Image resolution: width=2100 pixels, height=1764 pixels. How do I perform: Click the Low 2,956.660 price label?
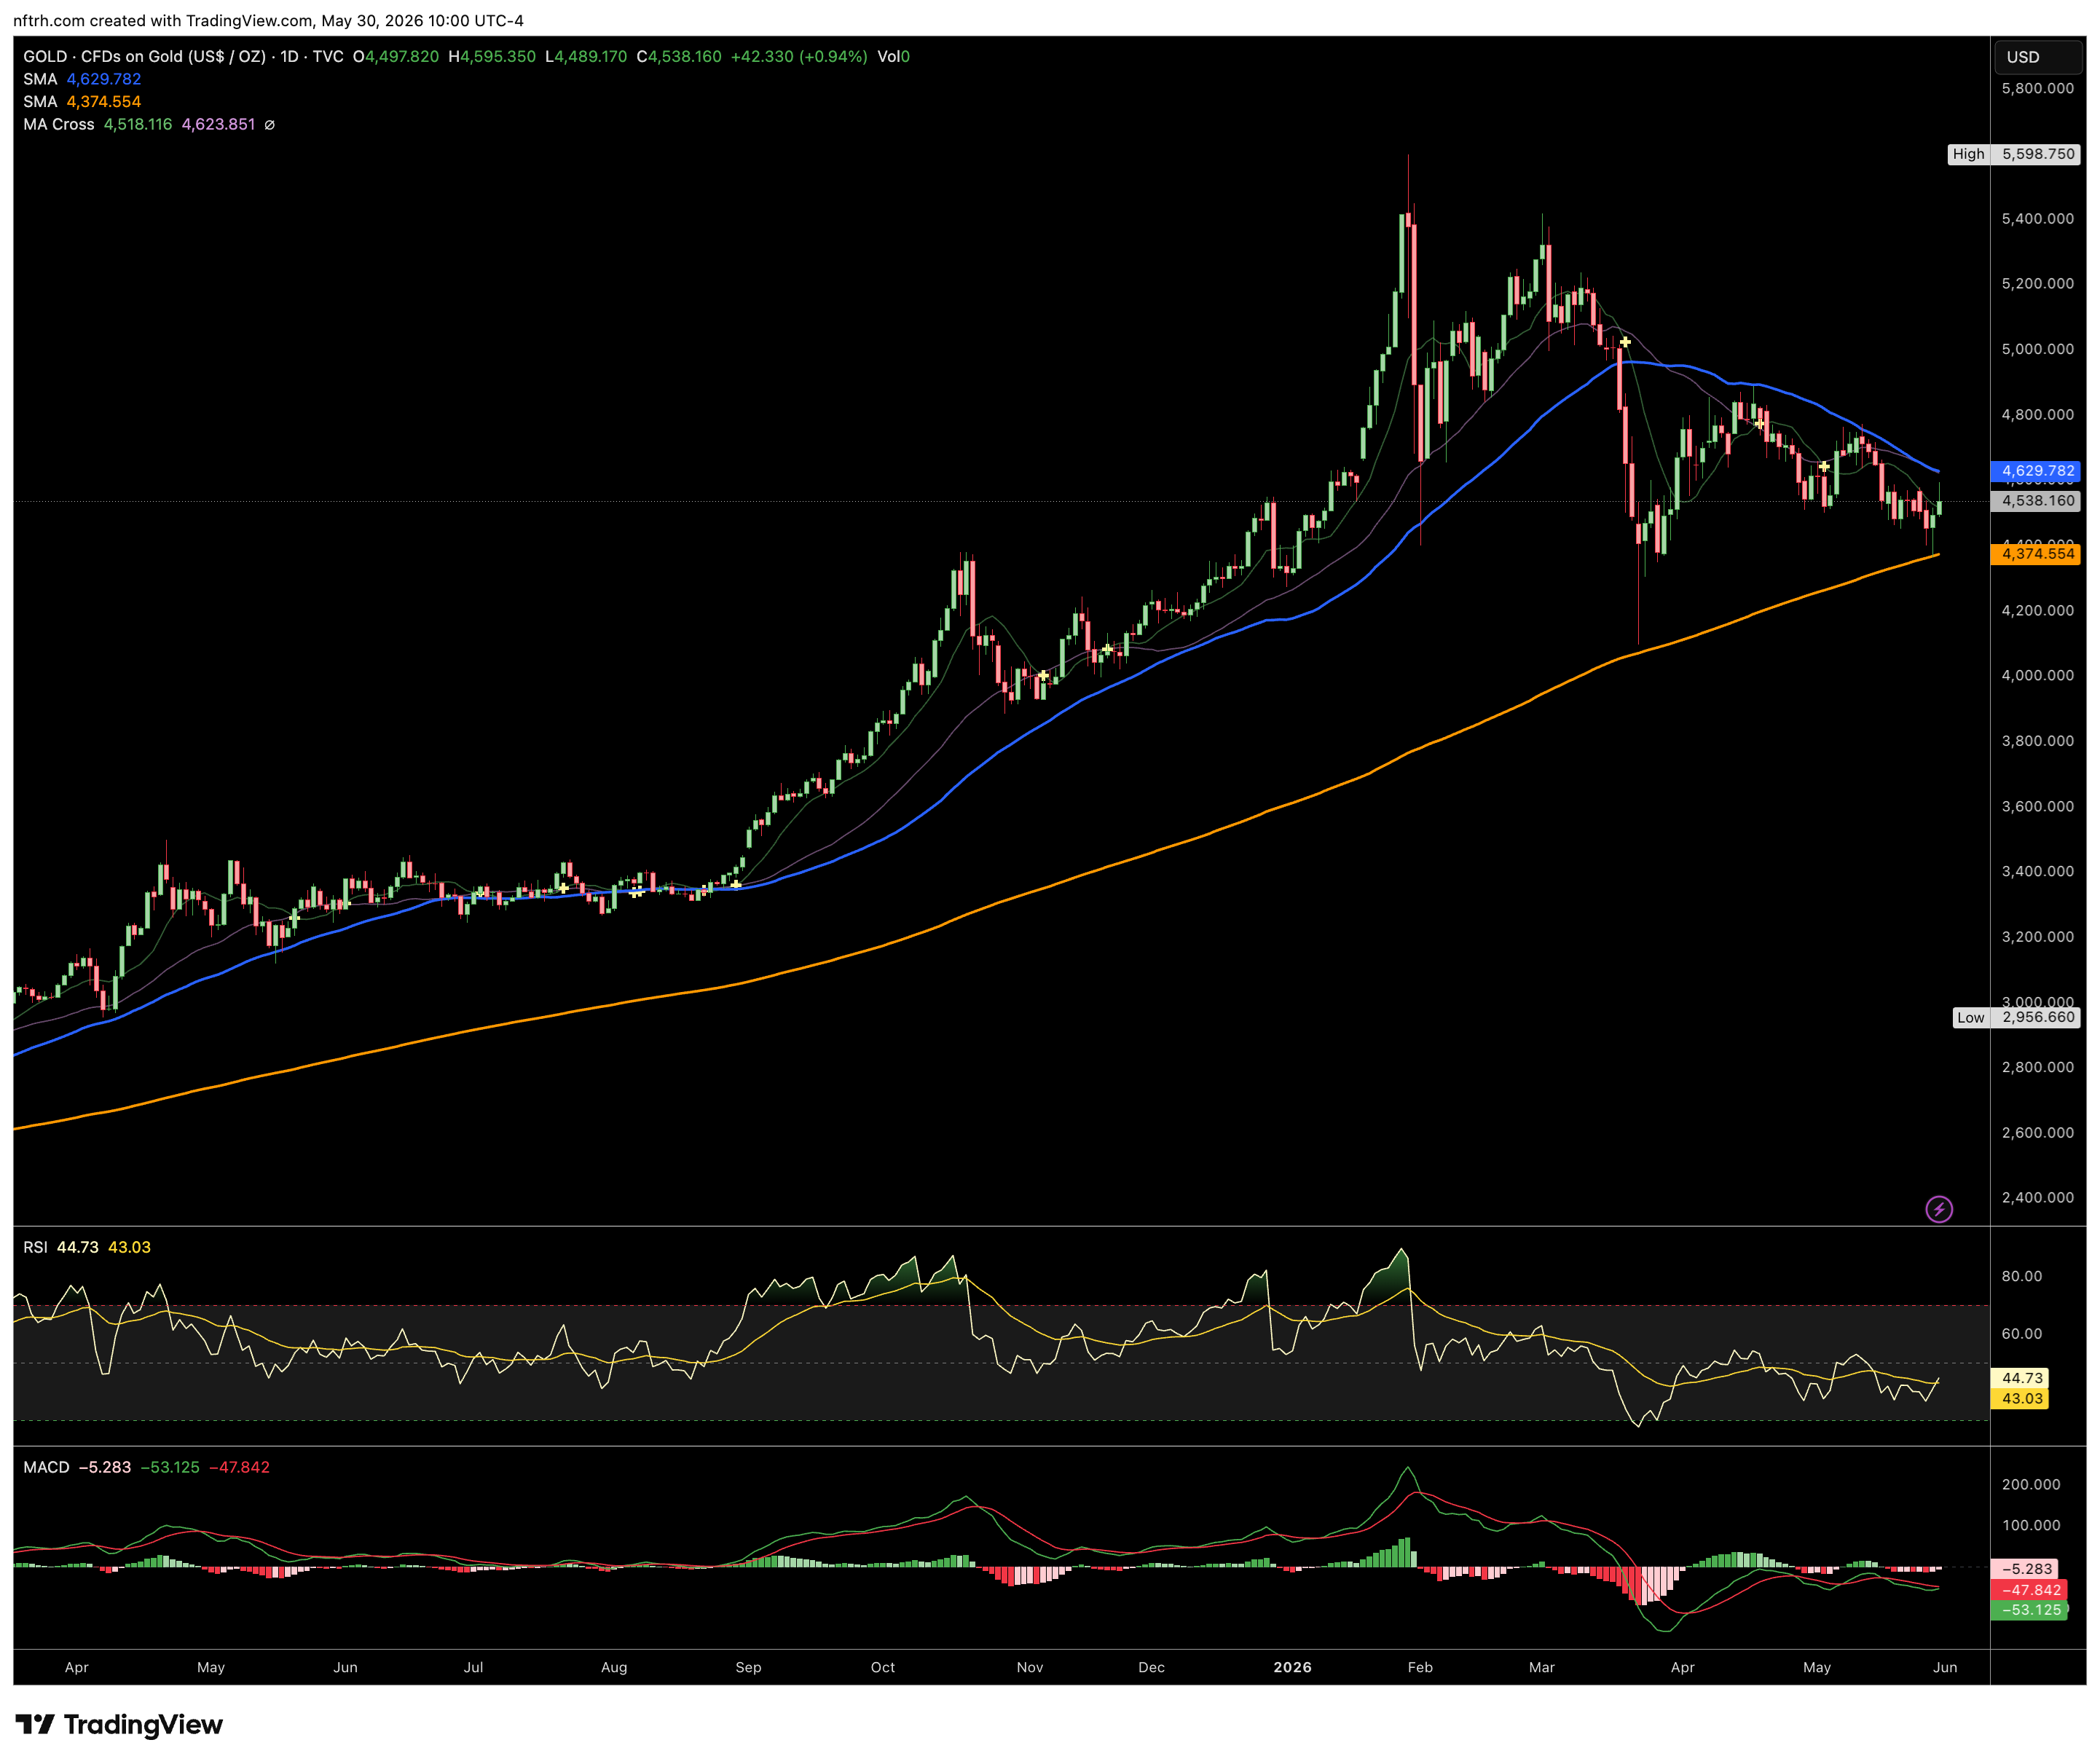[2016, 1017]
